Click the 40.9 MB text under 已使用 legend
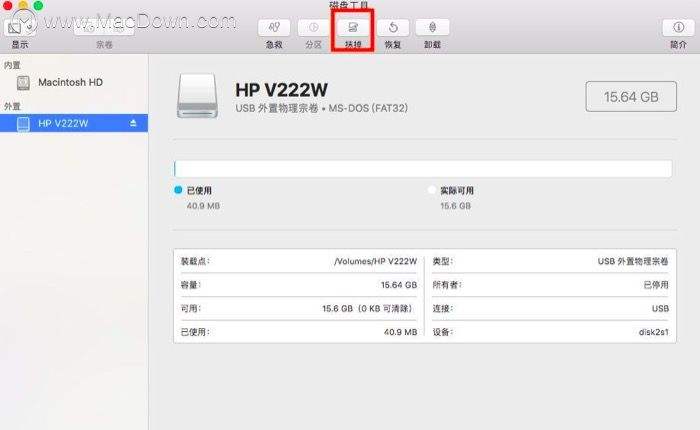The width and height of the screenshot is (700, 430). [x=203, y=206]
